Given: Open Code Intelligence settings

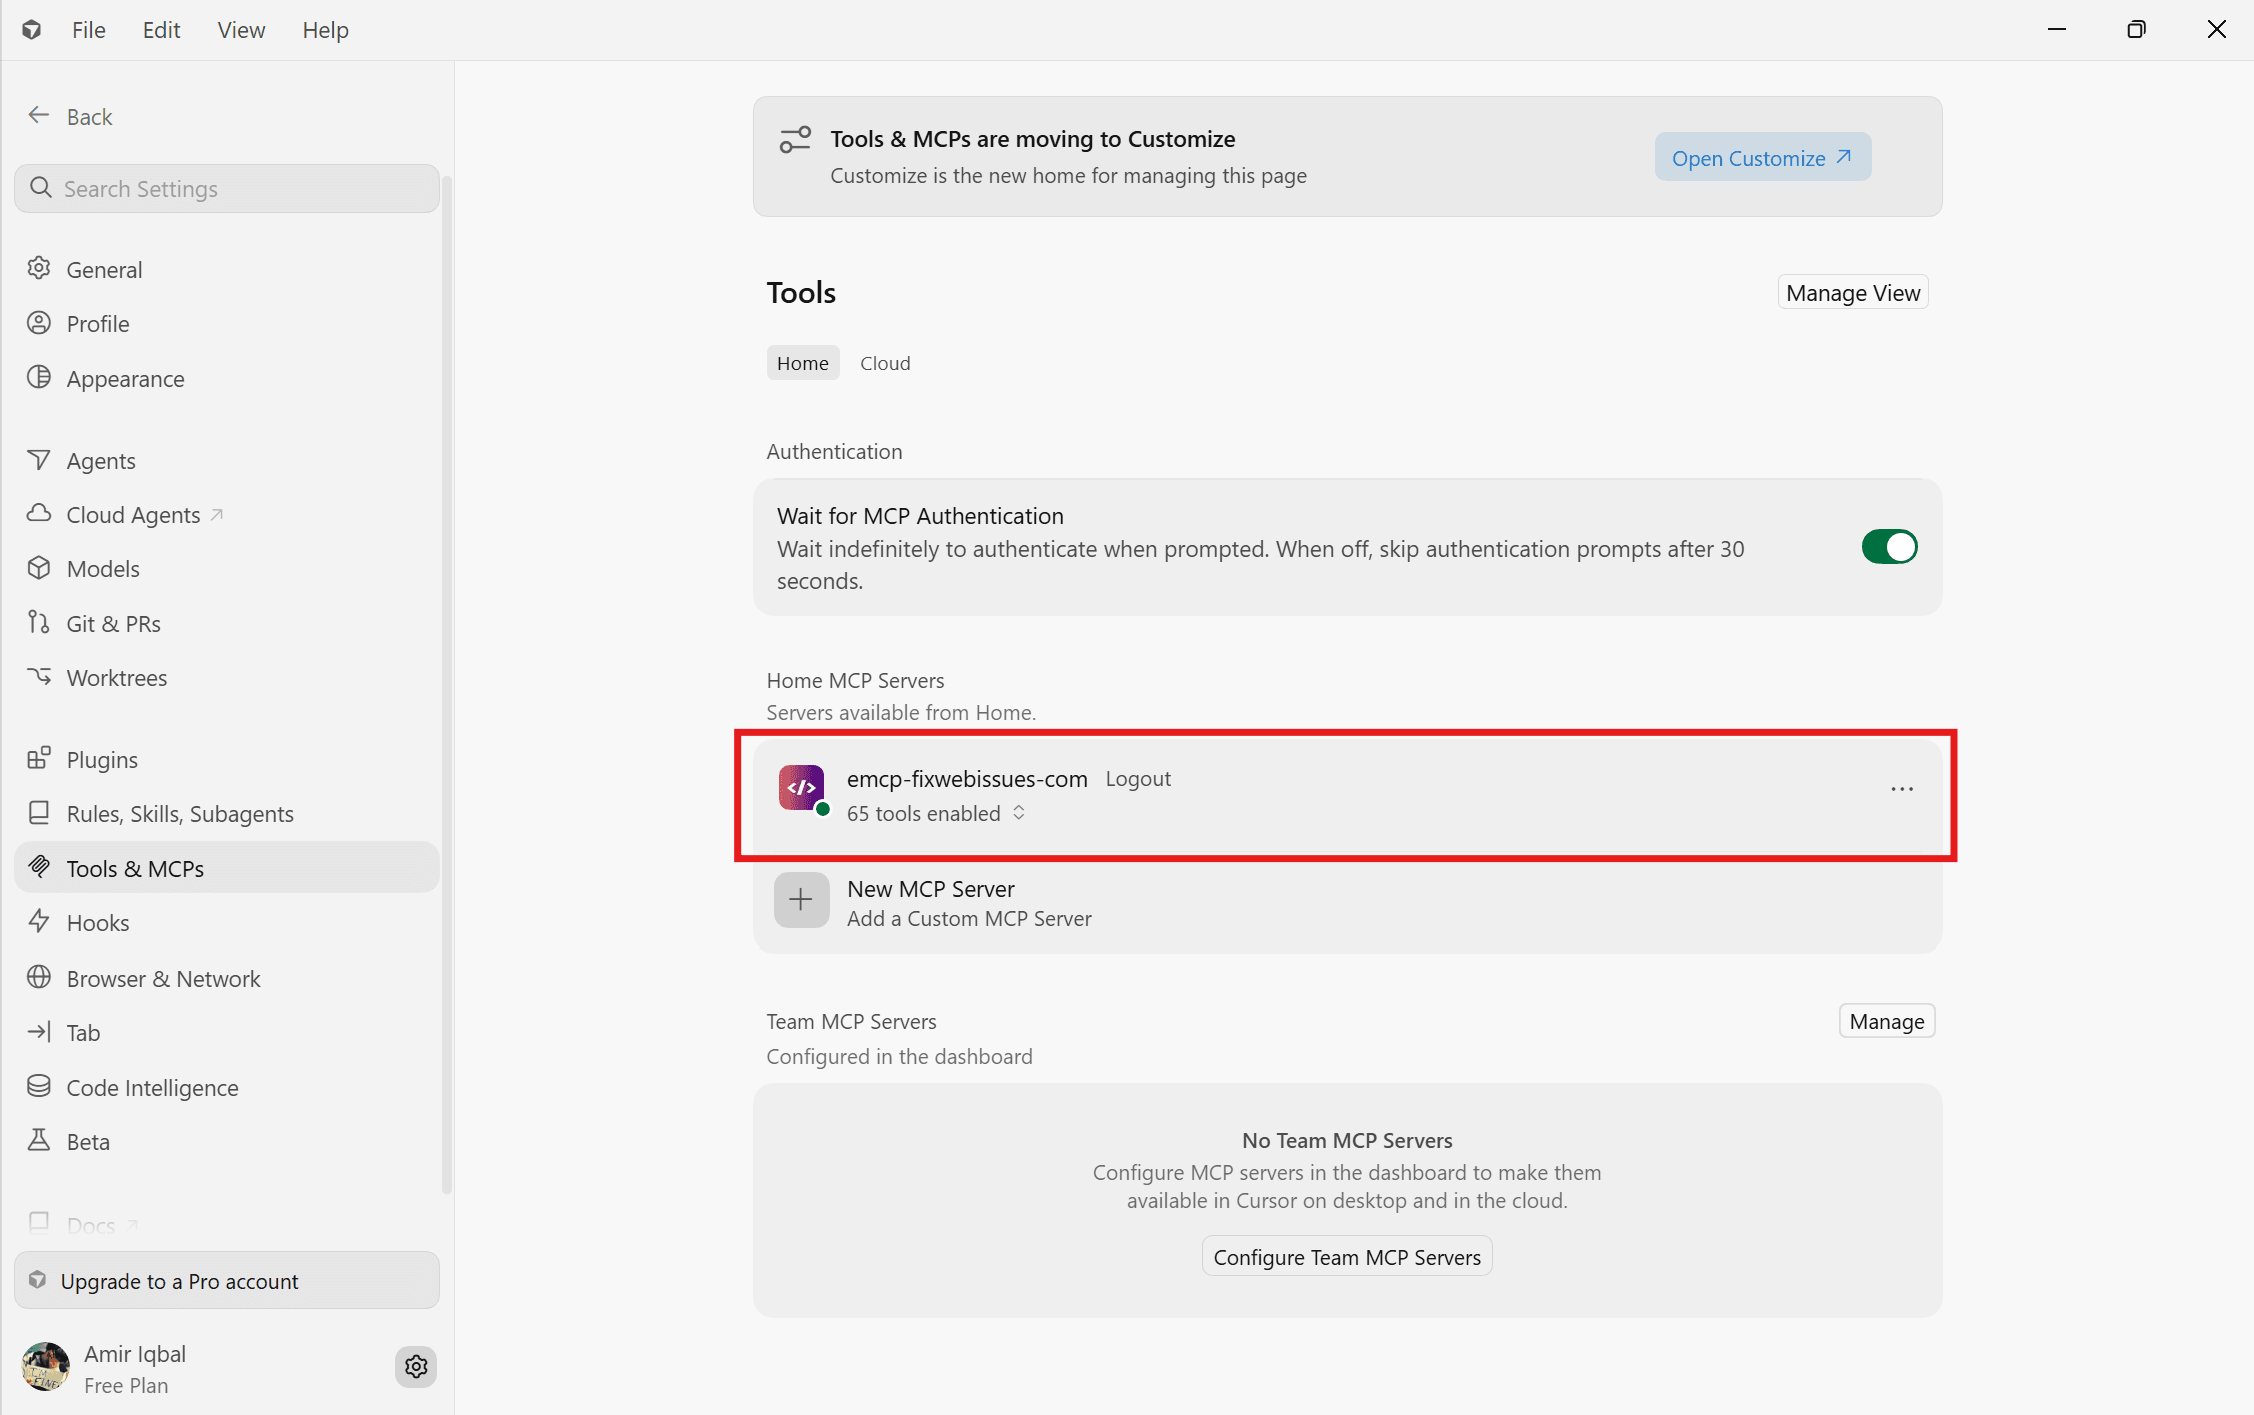Looking at the screenshot, I should 227,1087.
